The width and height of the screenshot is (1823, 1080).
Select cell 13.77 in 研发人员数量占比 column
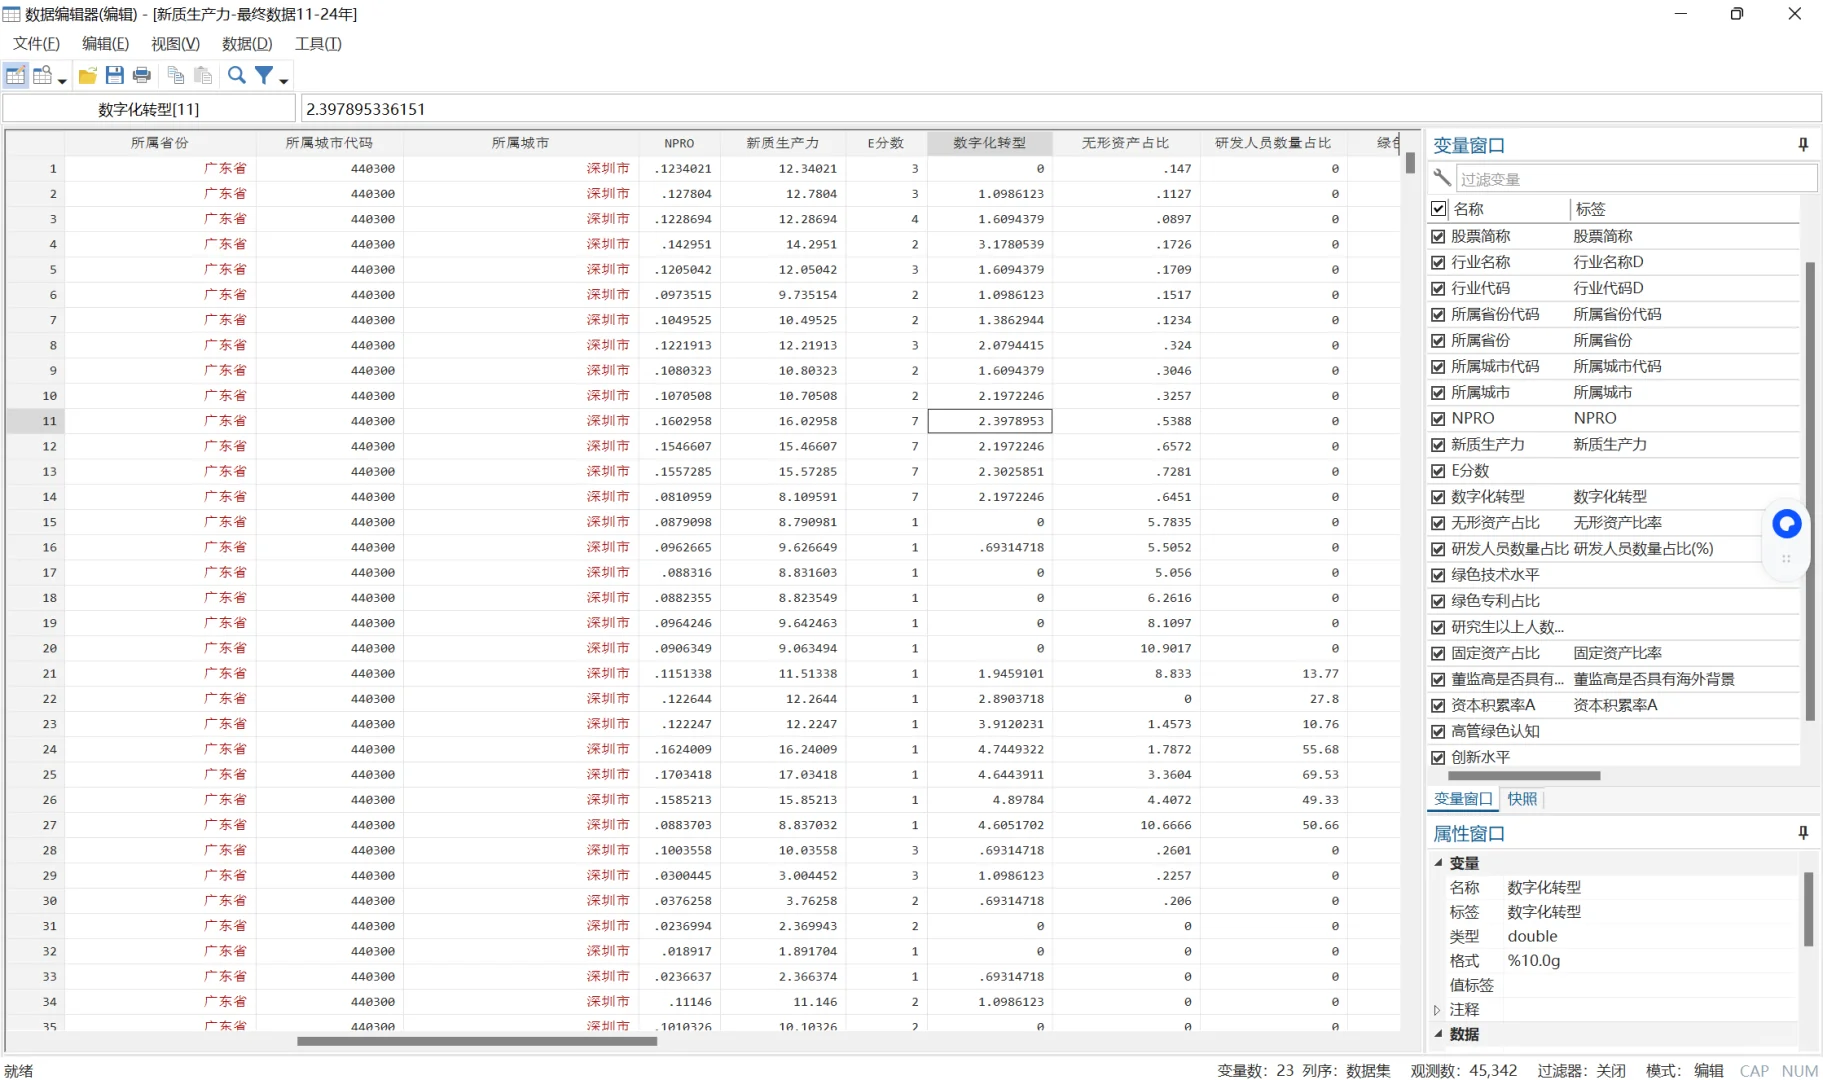[x=1273, y=673]
